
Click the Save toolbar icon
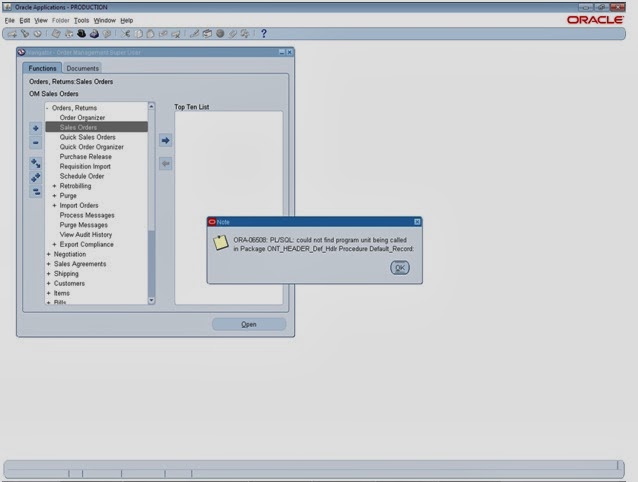click(x=56, y=34)
